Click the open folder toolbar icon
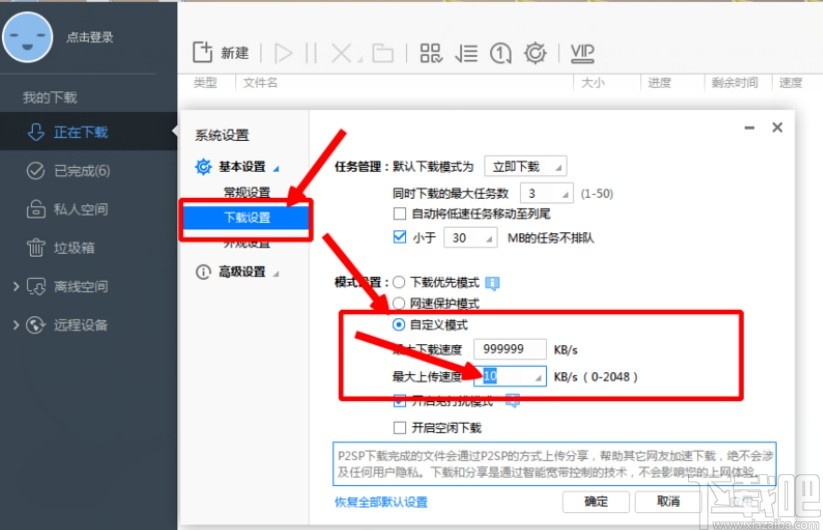This screenshot has width=823, height=530. [x=383, y=53]
